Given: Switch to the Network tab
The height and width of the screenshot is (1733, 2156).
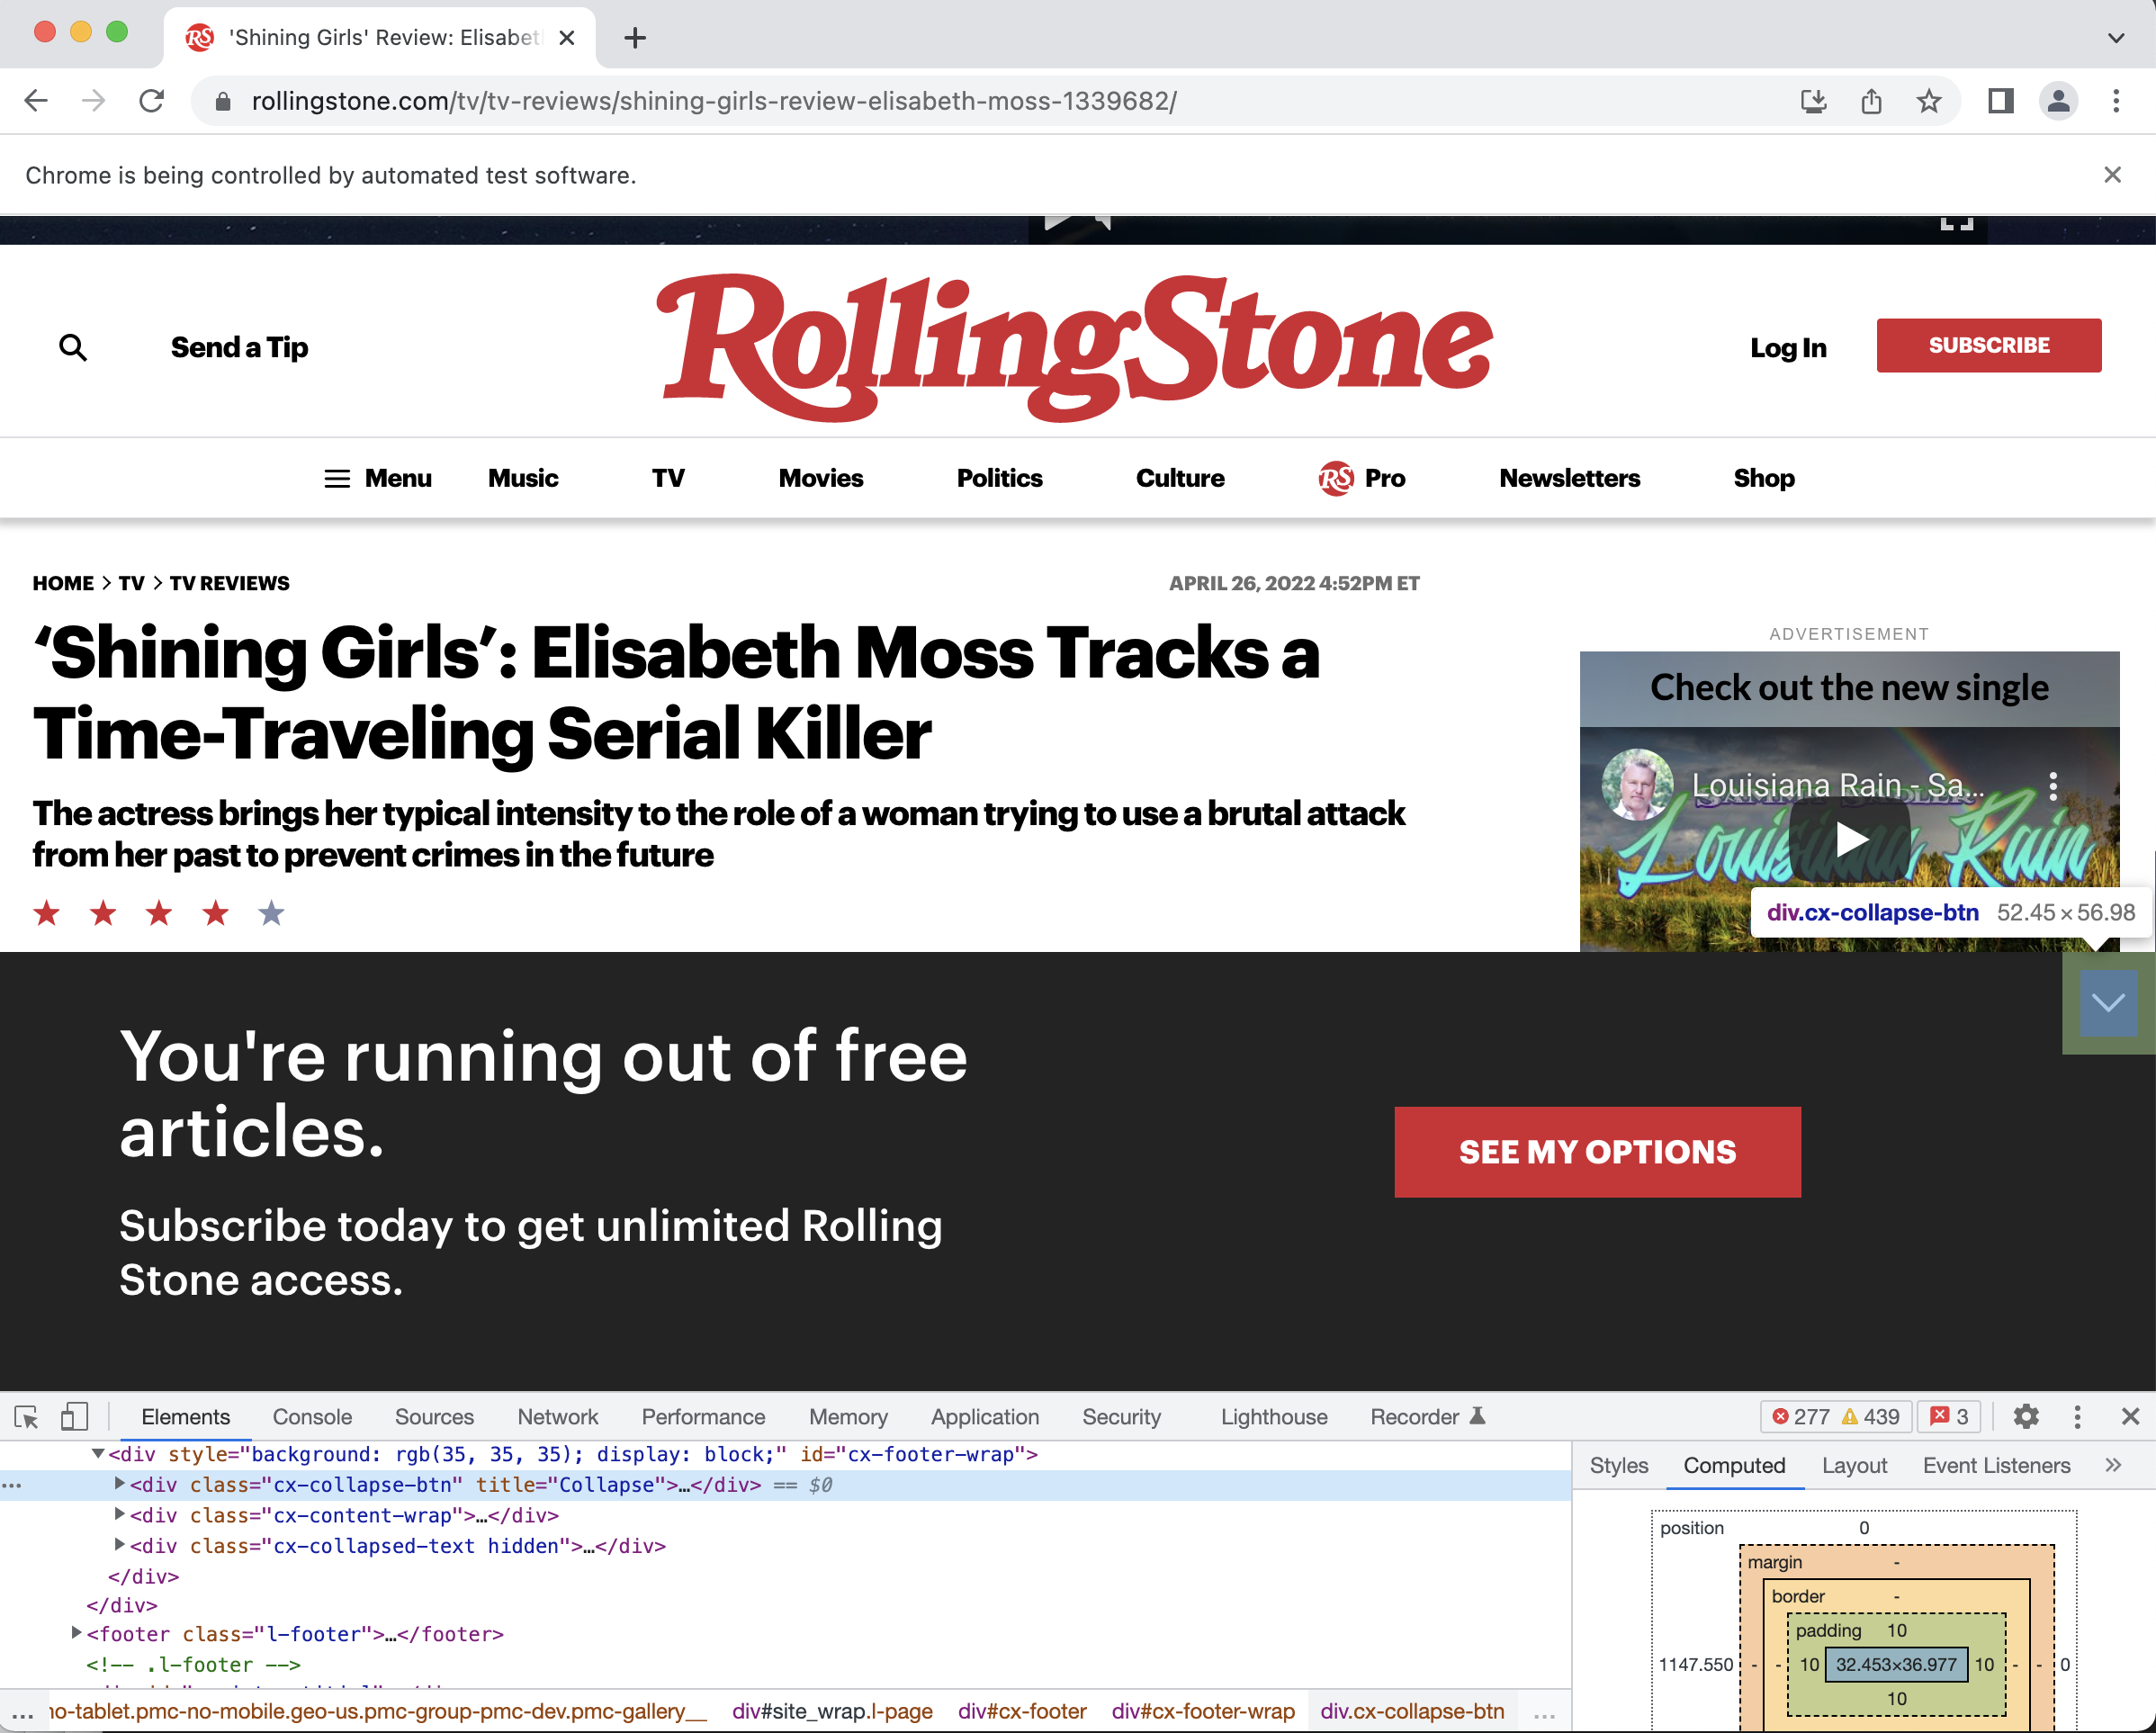Looking at the screenshot, I should 557,1417.
